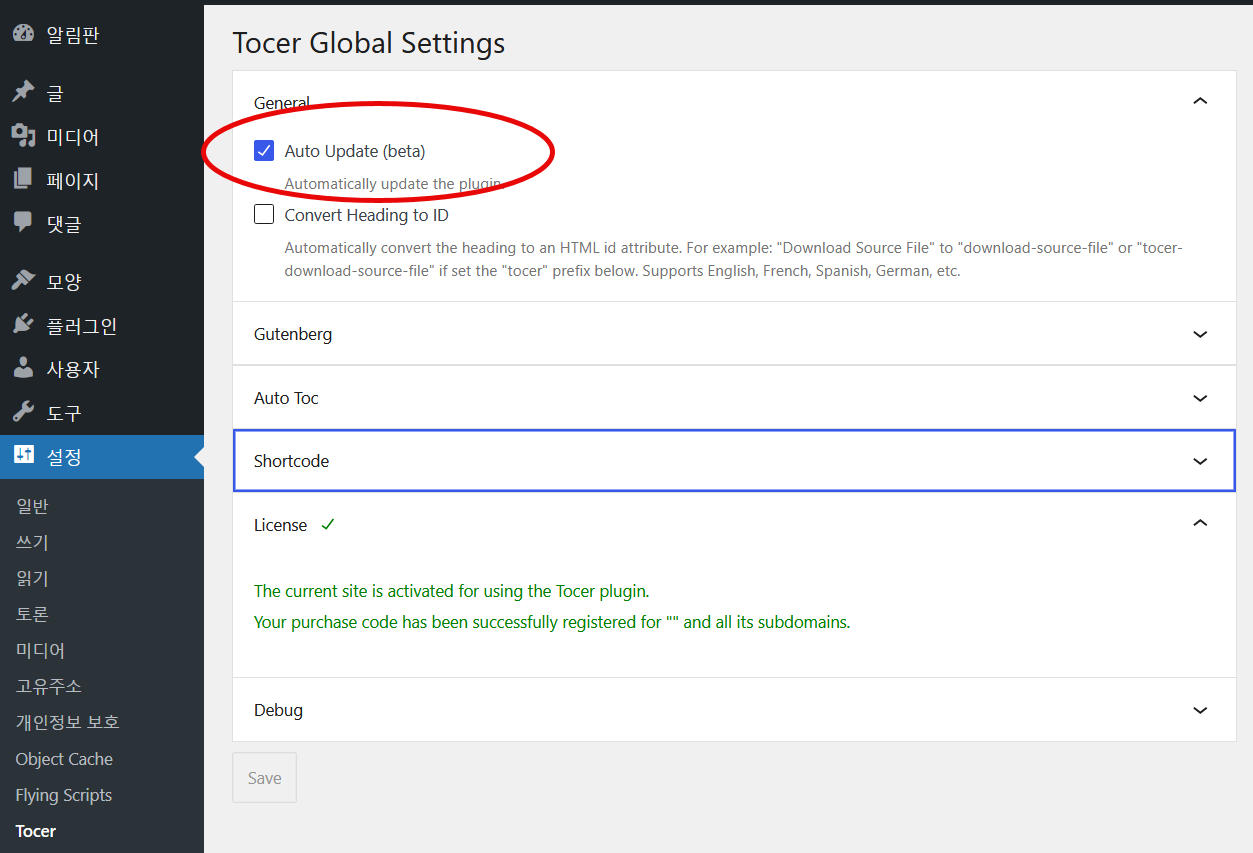The height and width of the screenshot is (853, 1253).
Task: Select the 설정 settings icon
Action: click(x=24, y=455)
